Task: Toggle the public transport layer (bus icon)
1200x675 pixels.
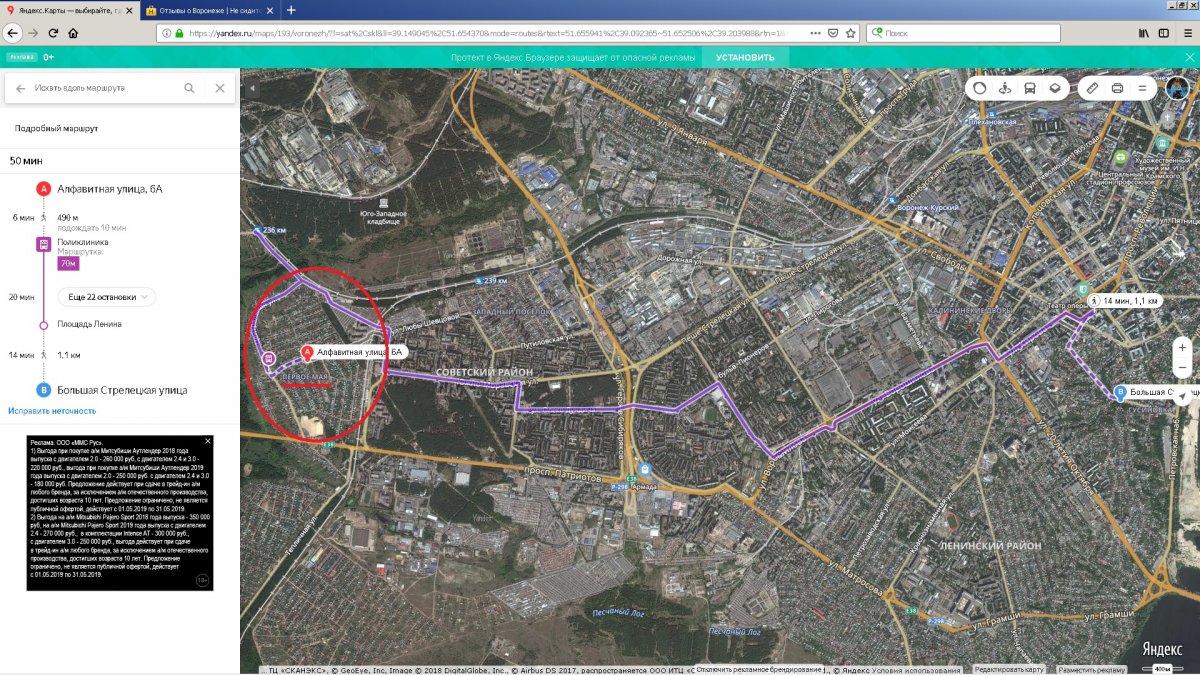Action: 1029,88
